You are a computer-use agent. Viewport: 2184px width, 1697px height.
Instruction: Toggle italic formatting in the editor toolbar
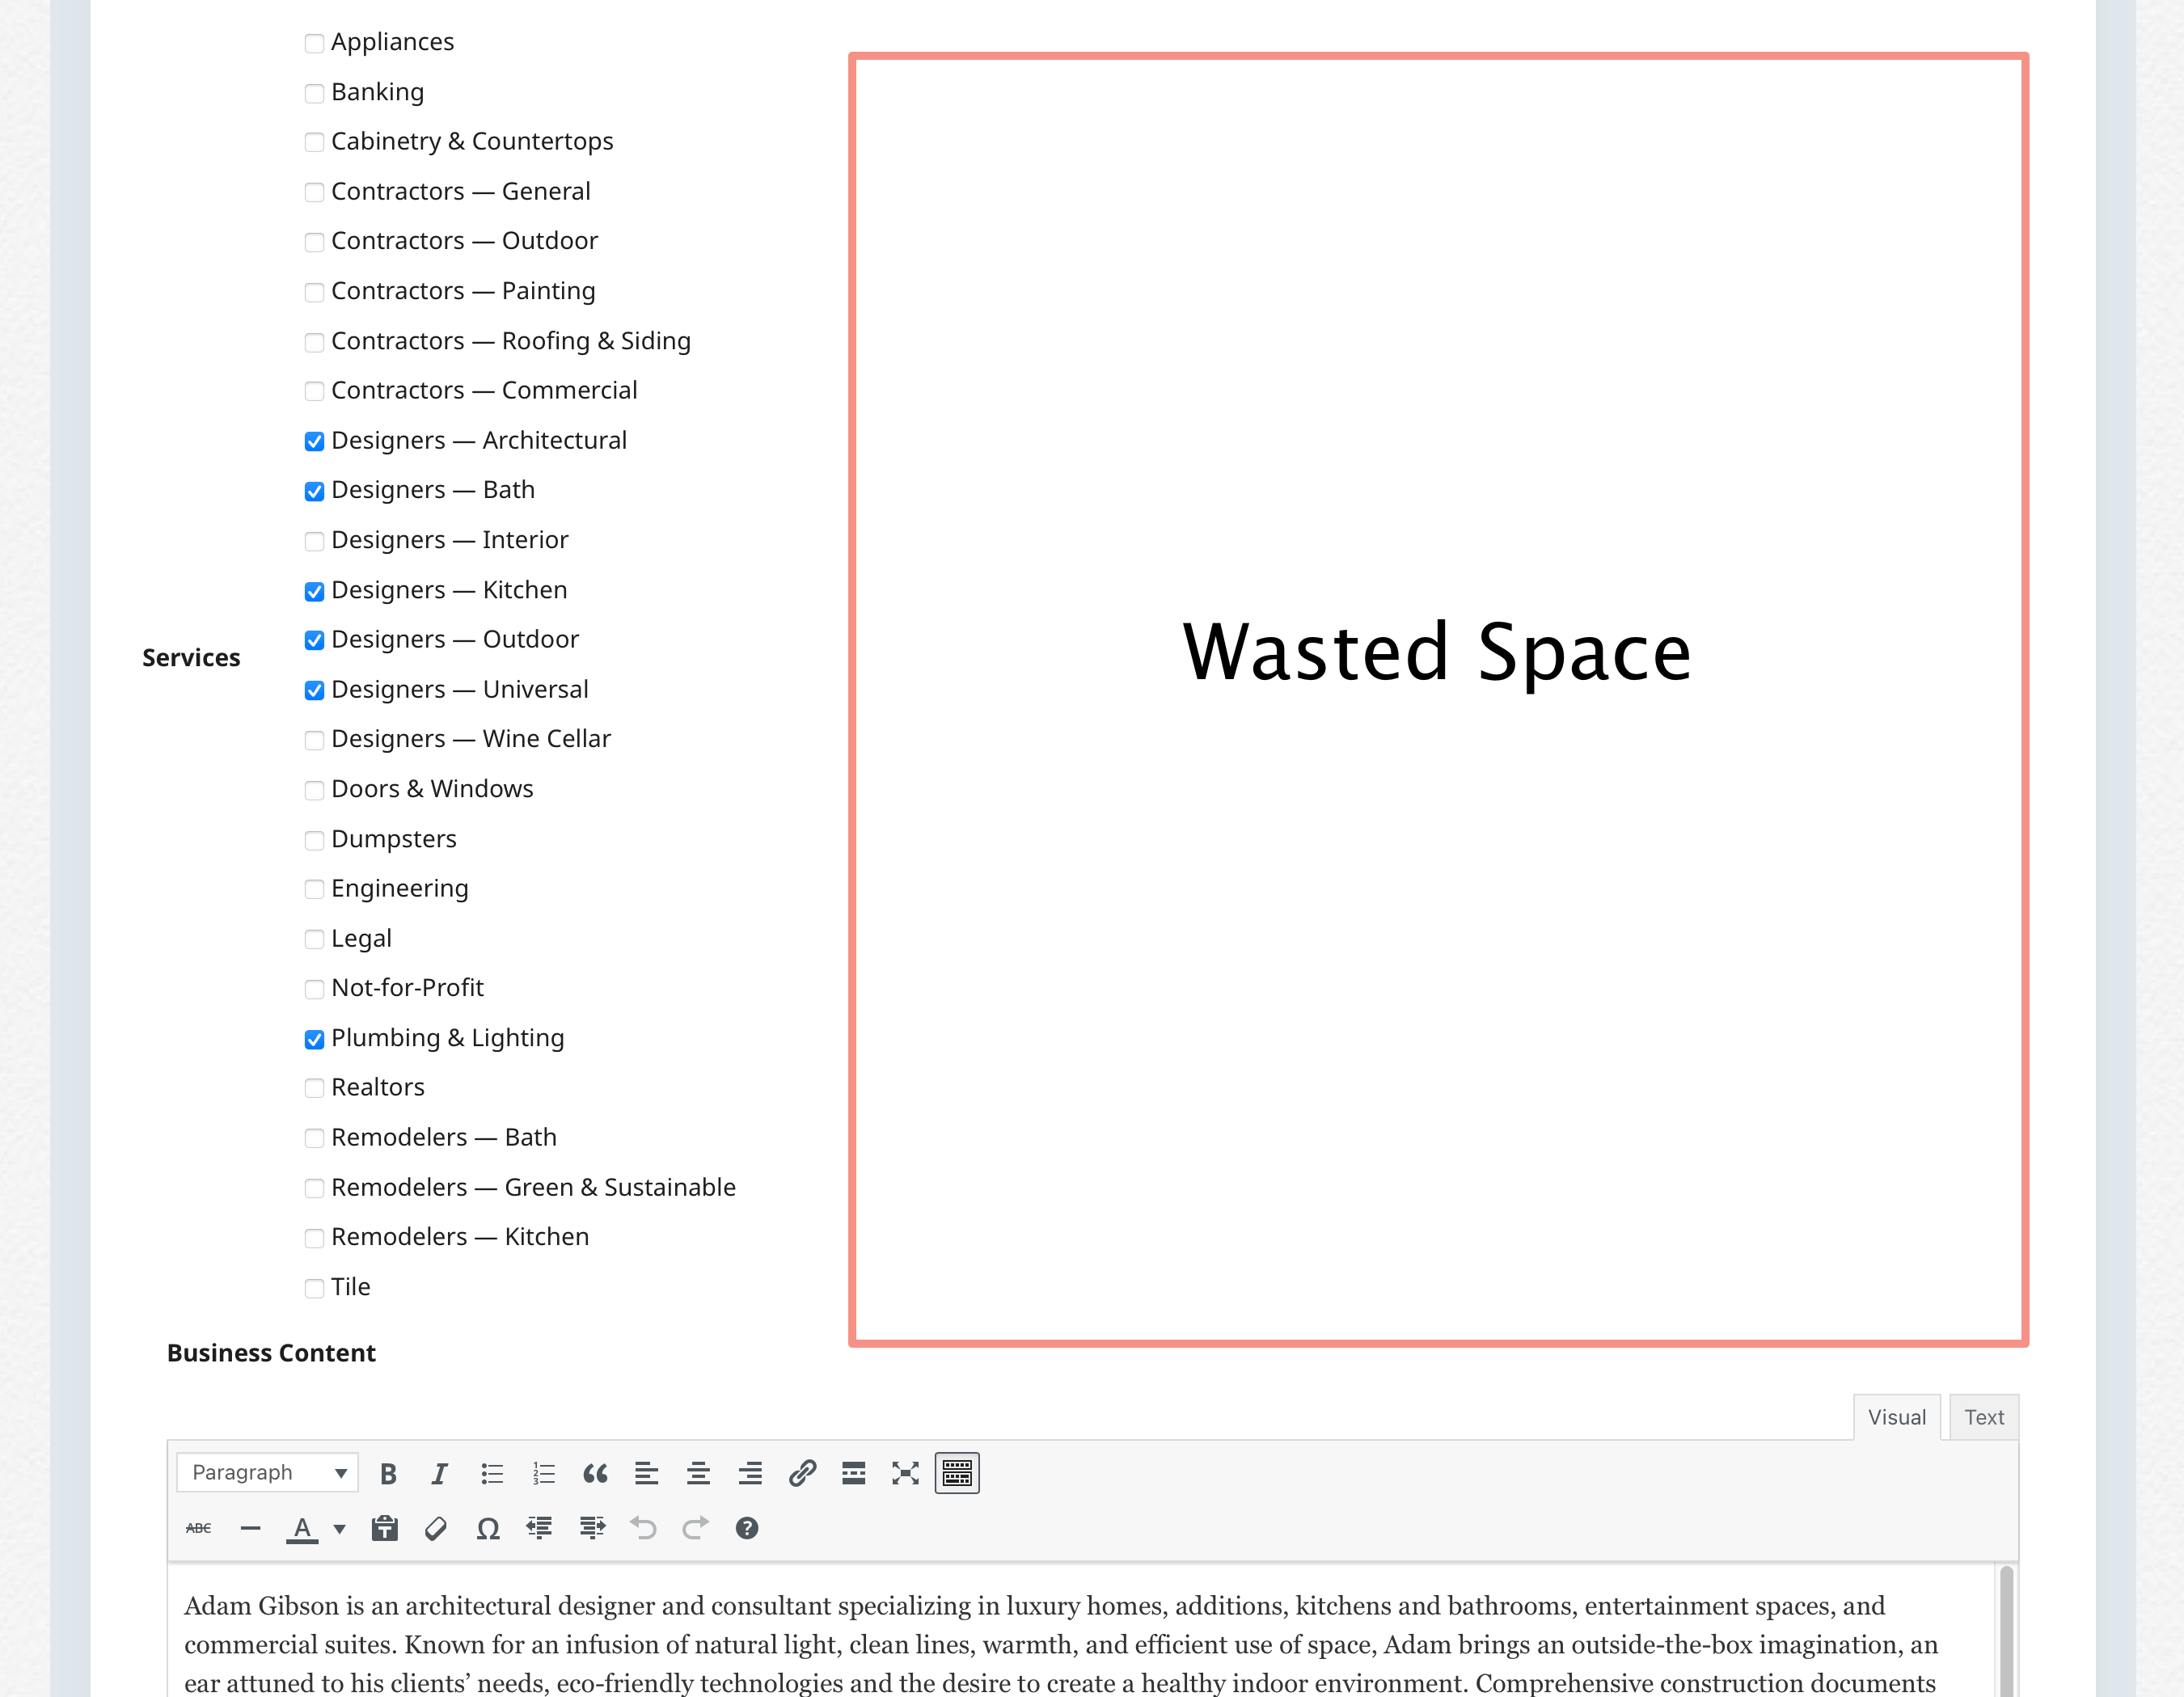pyautogui.click(x=439, y=1473)
